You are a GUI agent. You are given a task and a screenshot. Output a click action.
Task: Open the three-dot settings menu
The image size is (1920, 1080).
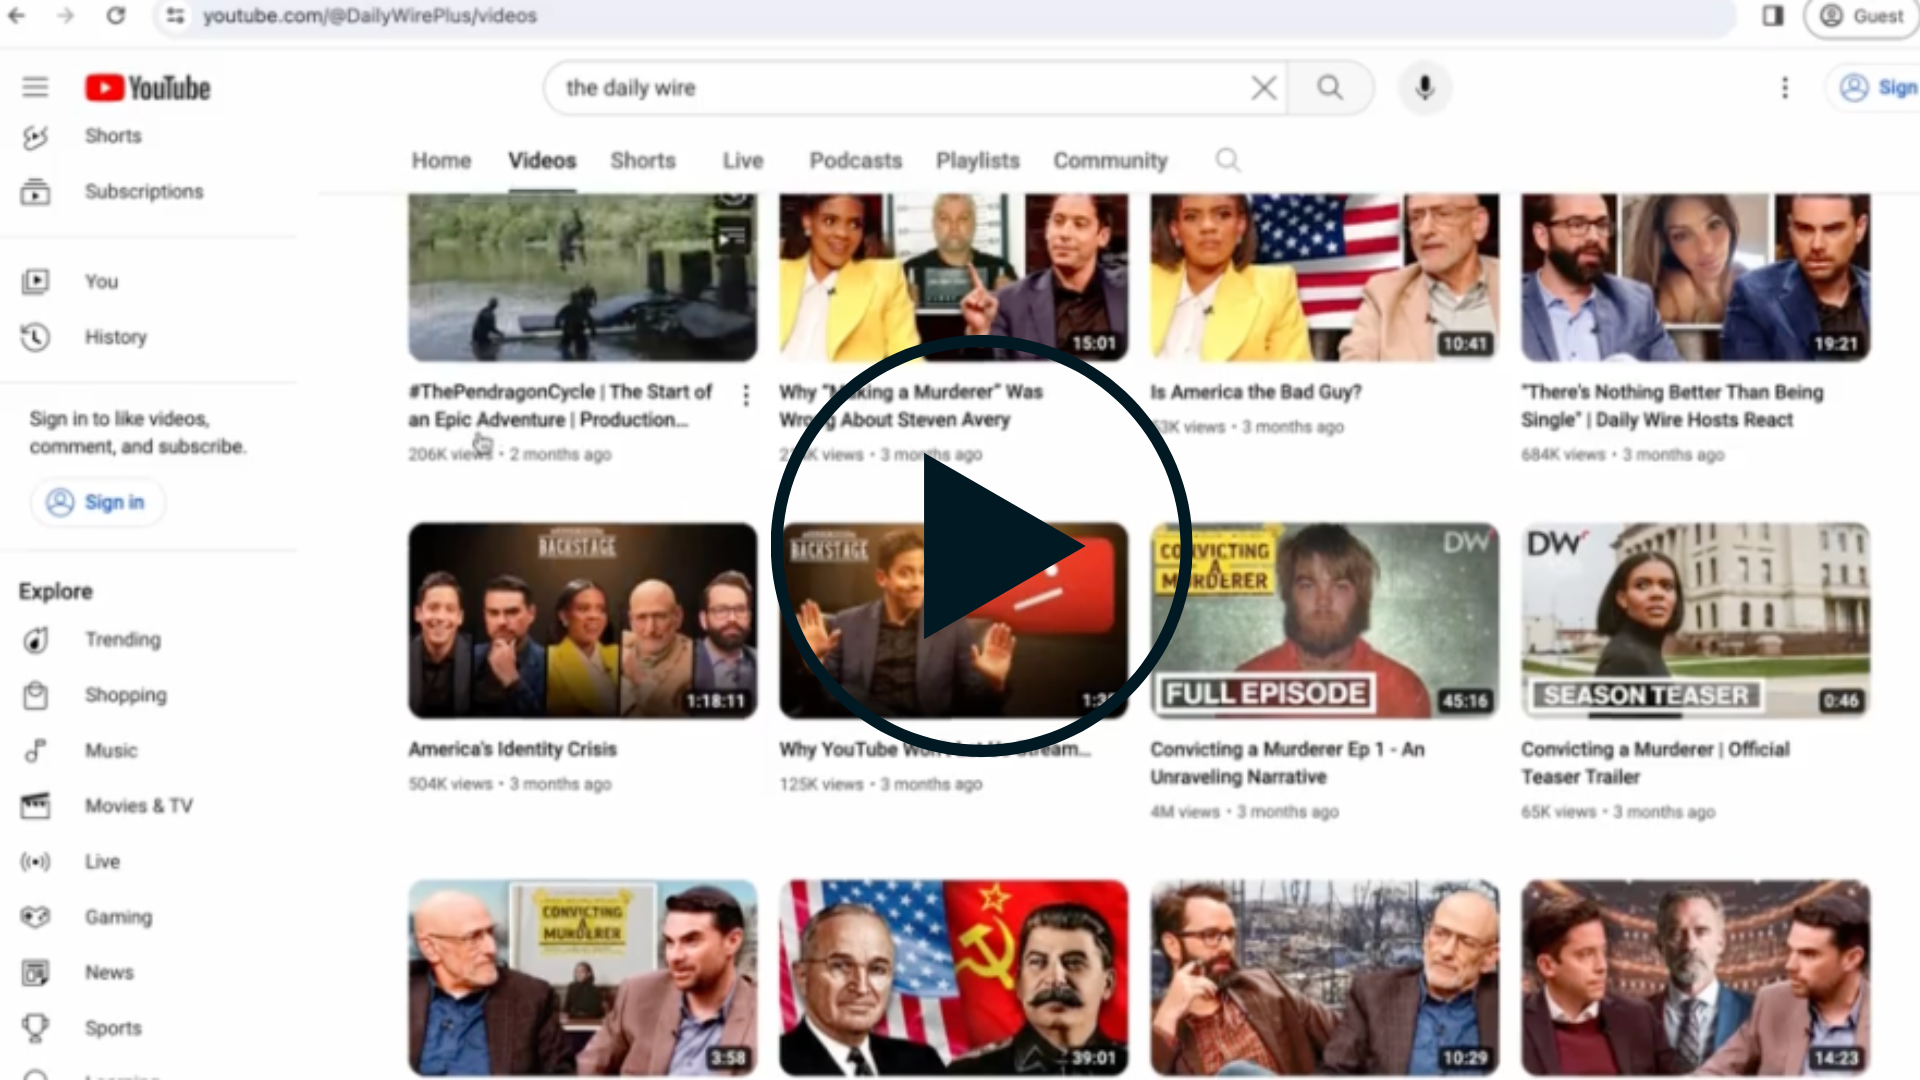tap(1784, 88)
